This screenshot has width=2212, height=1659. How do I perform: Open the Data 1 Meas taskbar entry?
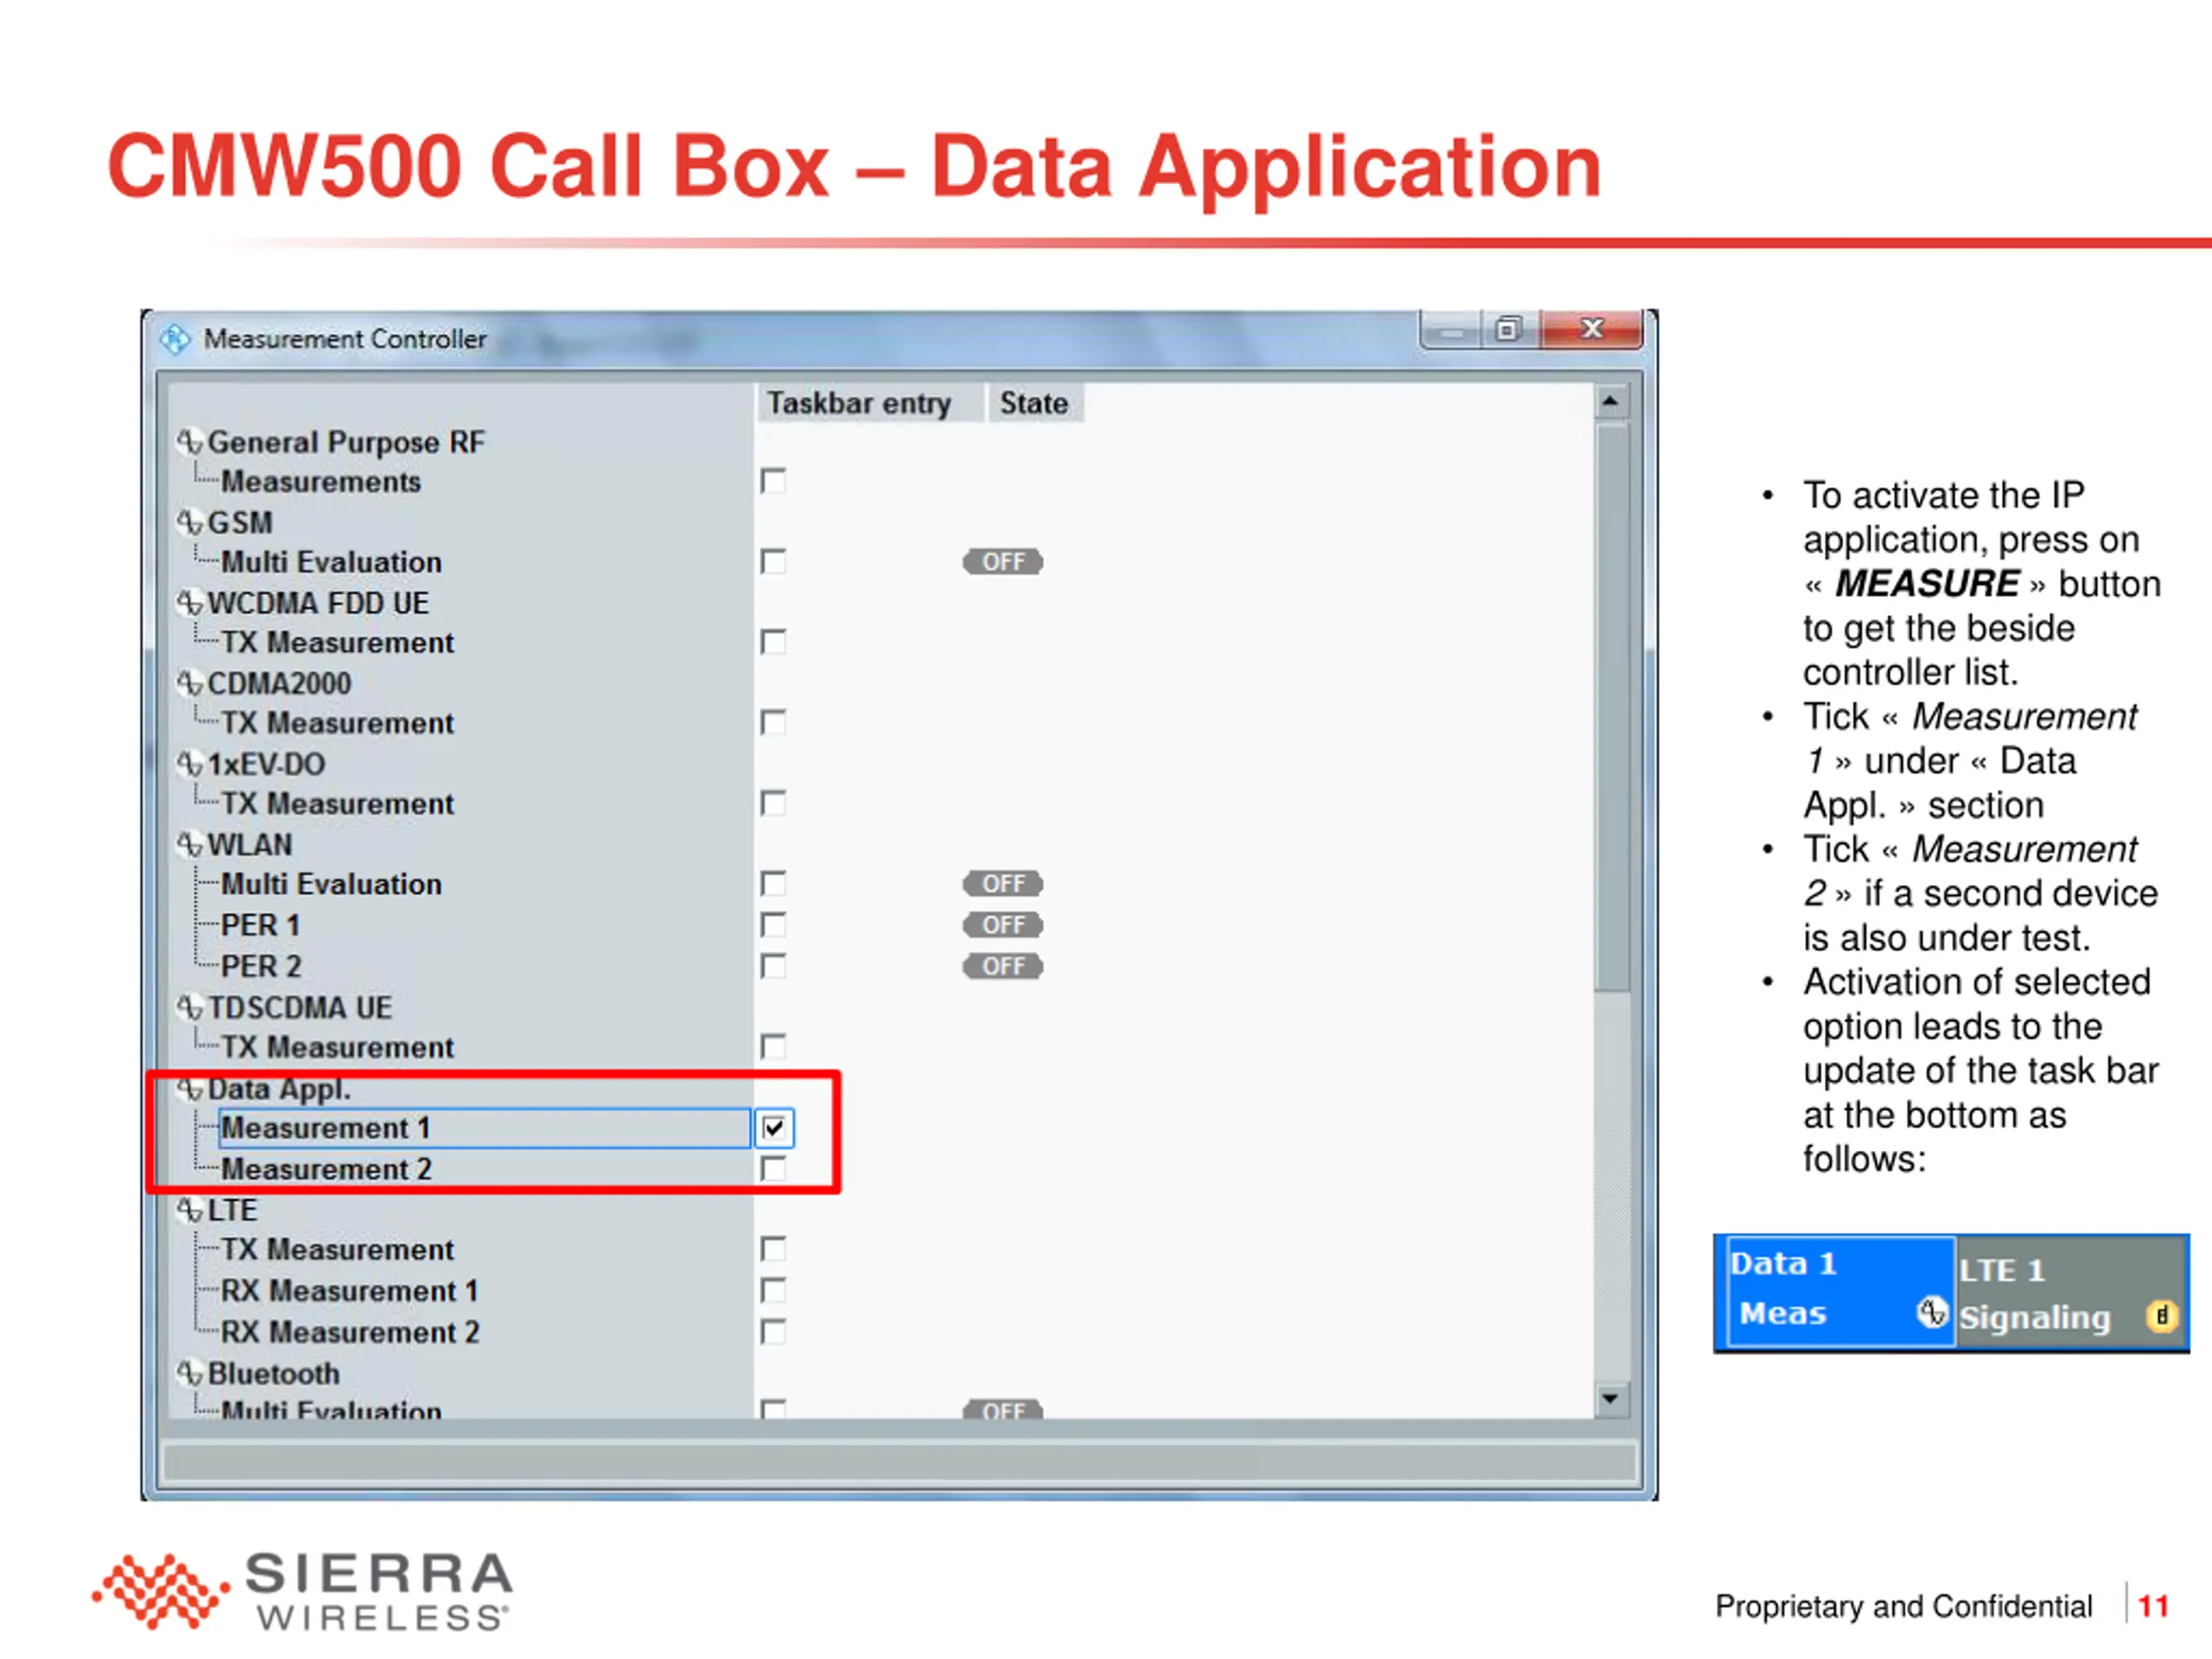1840,1290
